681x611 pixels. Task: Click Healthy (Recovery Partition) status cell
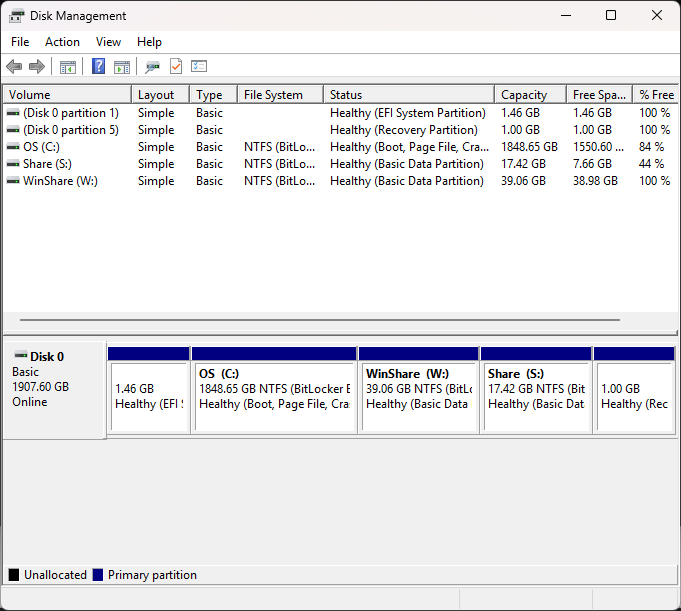403,130
